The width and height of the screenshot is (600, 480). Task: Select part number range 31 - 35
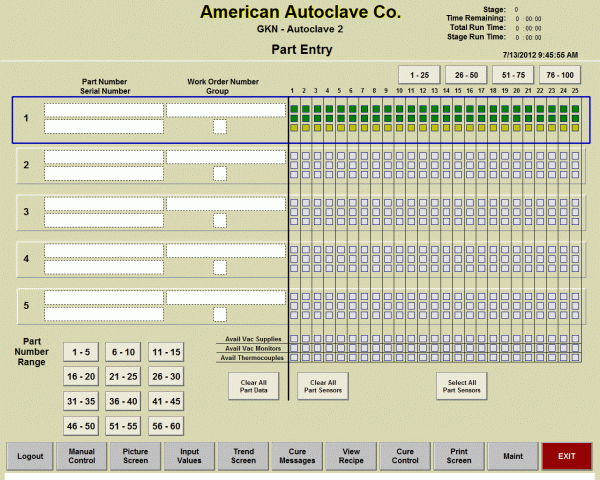(x=82, y=401)
